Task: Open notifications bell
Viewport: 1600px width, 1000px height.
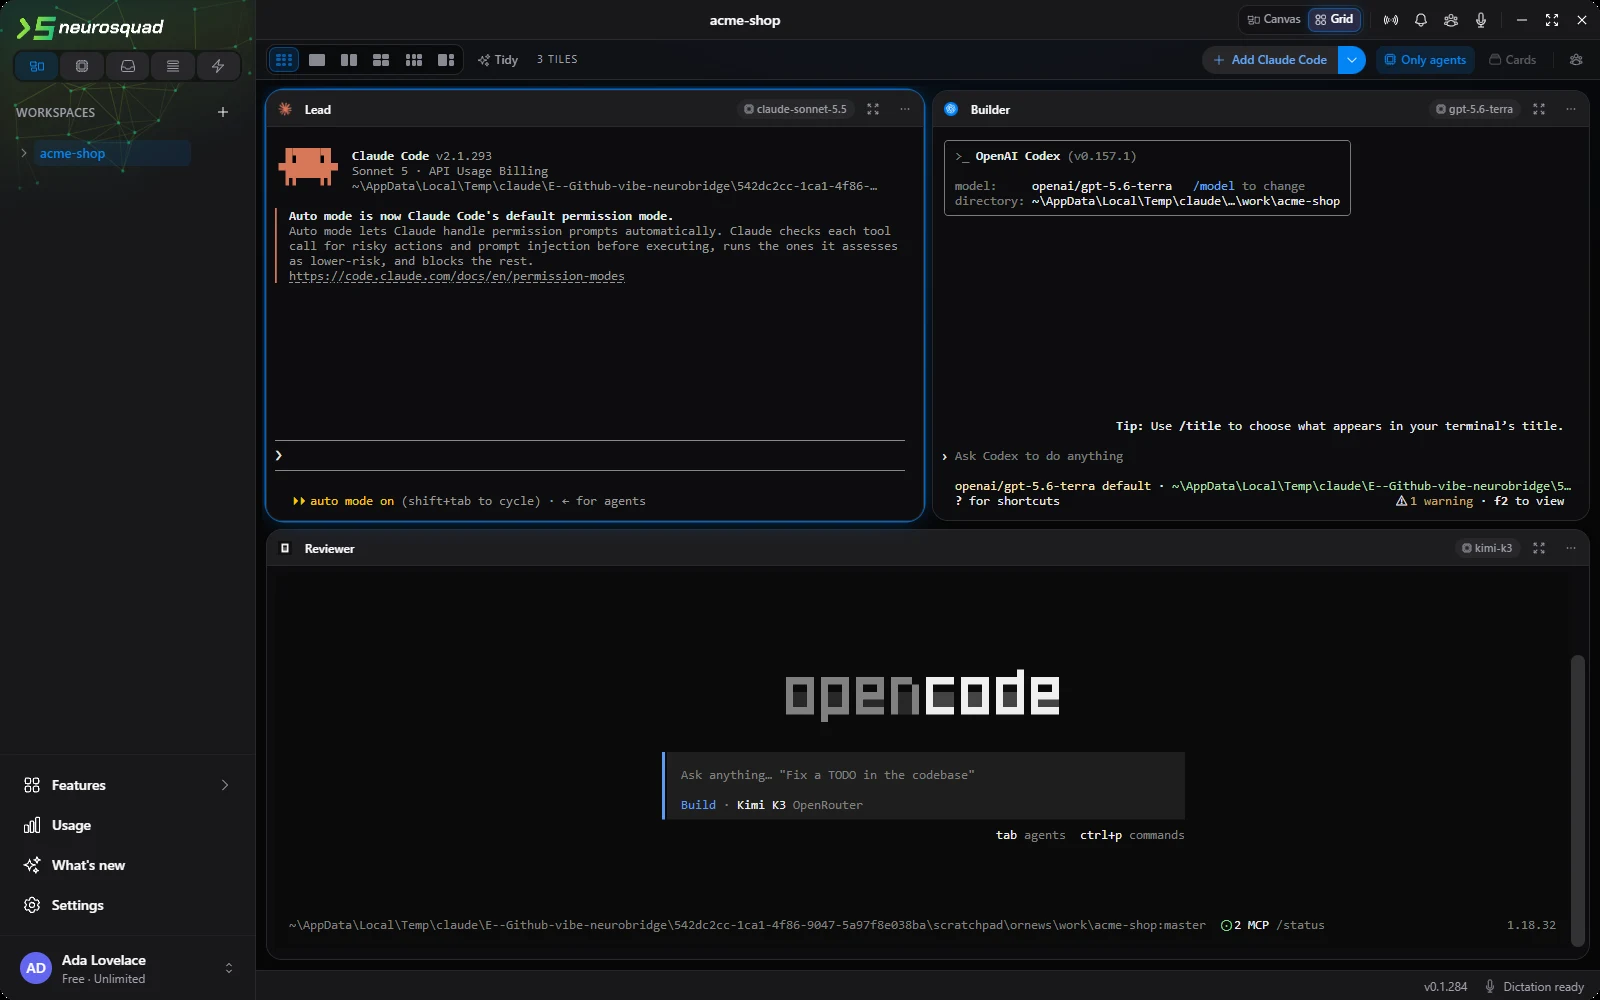Action: (1421, 20)
